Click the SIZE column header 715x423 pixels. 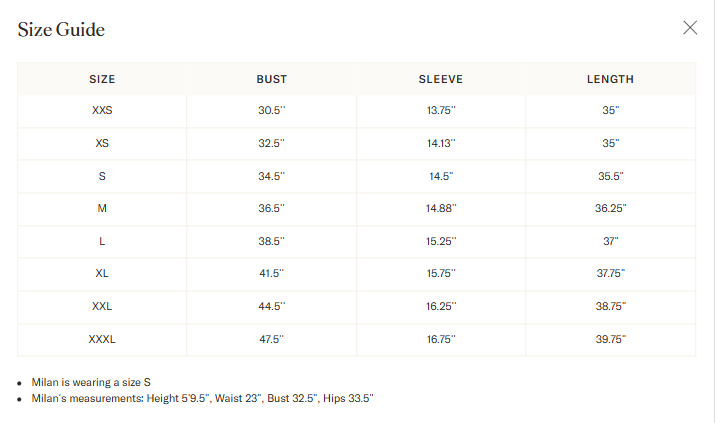point(102,79)
